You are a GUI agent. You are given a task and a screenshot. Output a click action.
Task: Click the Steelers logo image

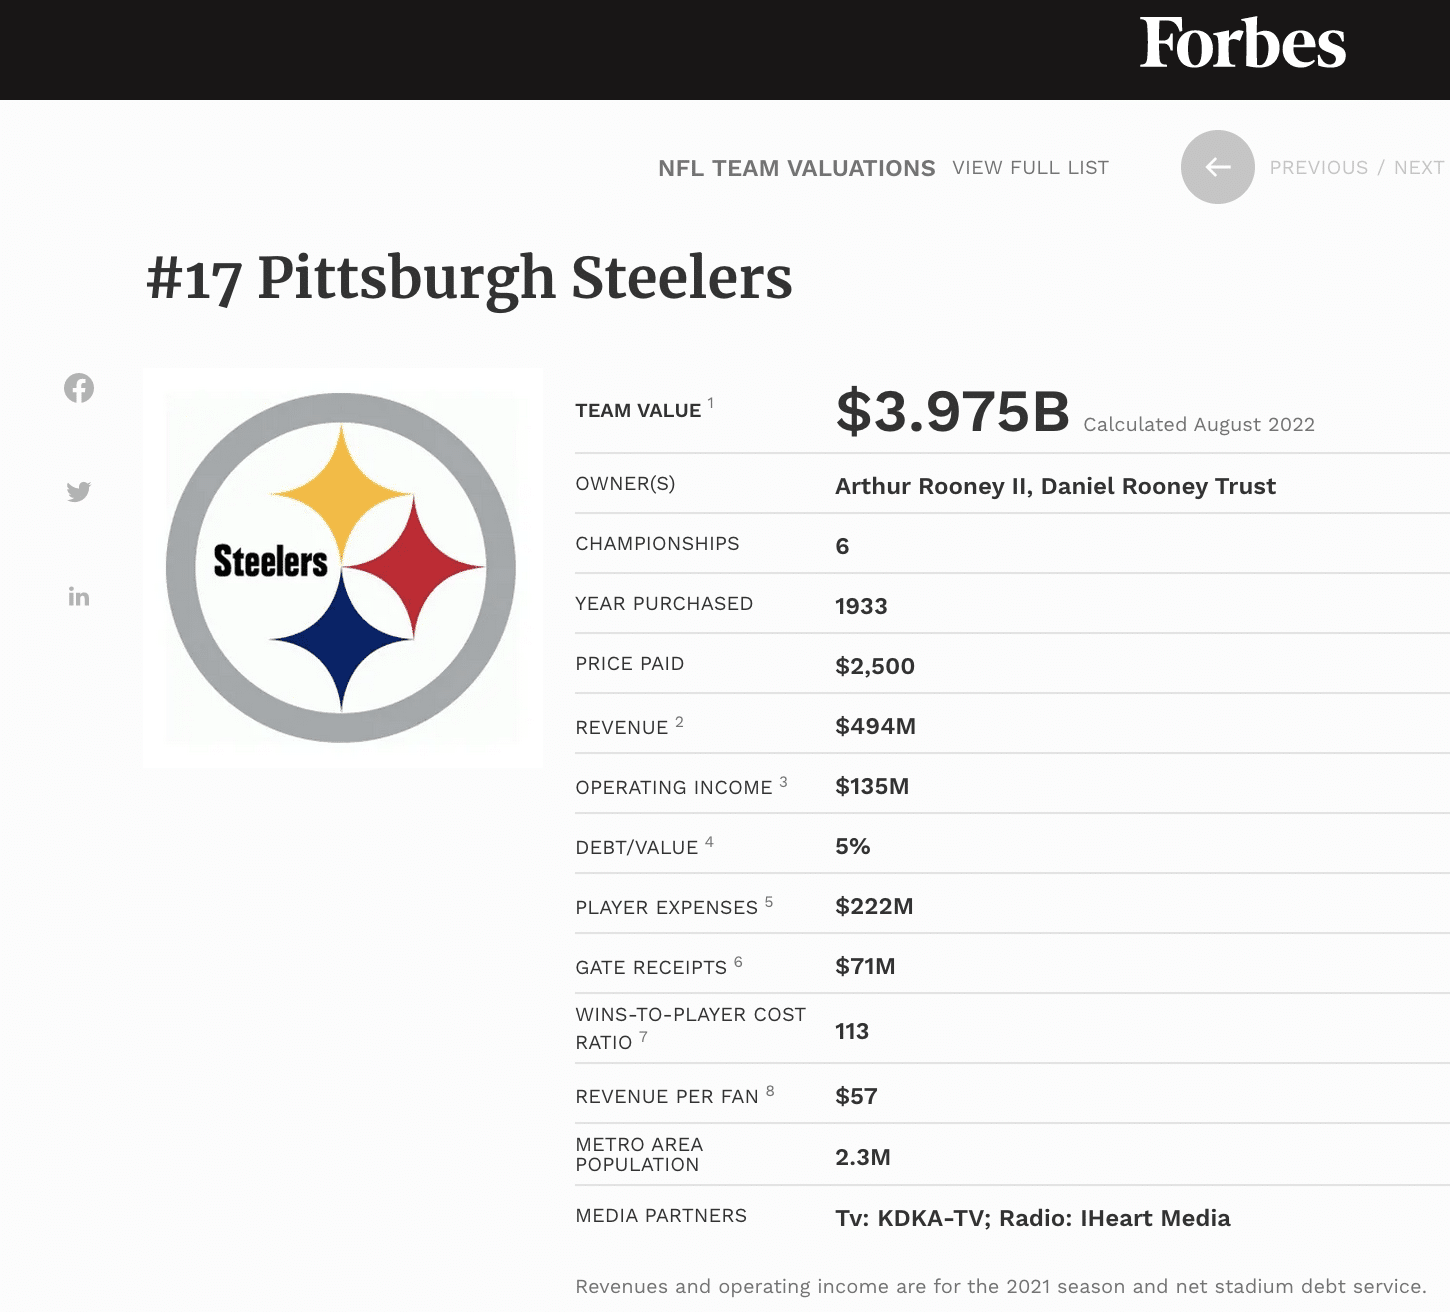342,568
